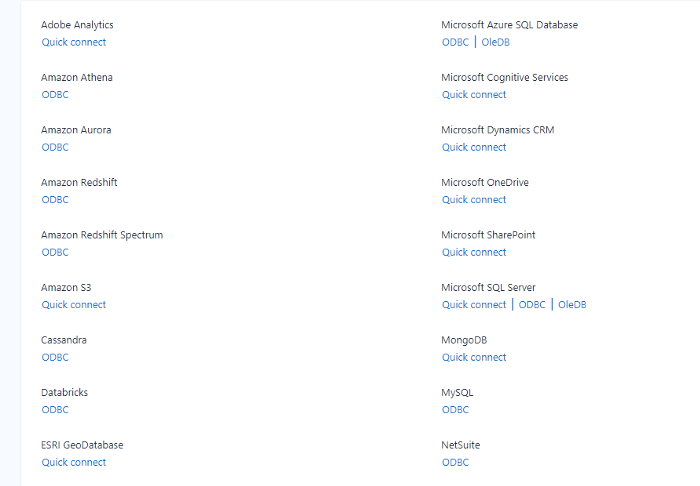
Task: Choose OleDB for Microsoft Azure SQL Database
Action: (495, 42)
